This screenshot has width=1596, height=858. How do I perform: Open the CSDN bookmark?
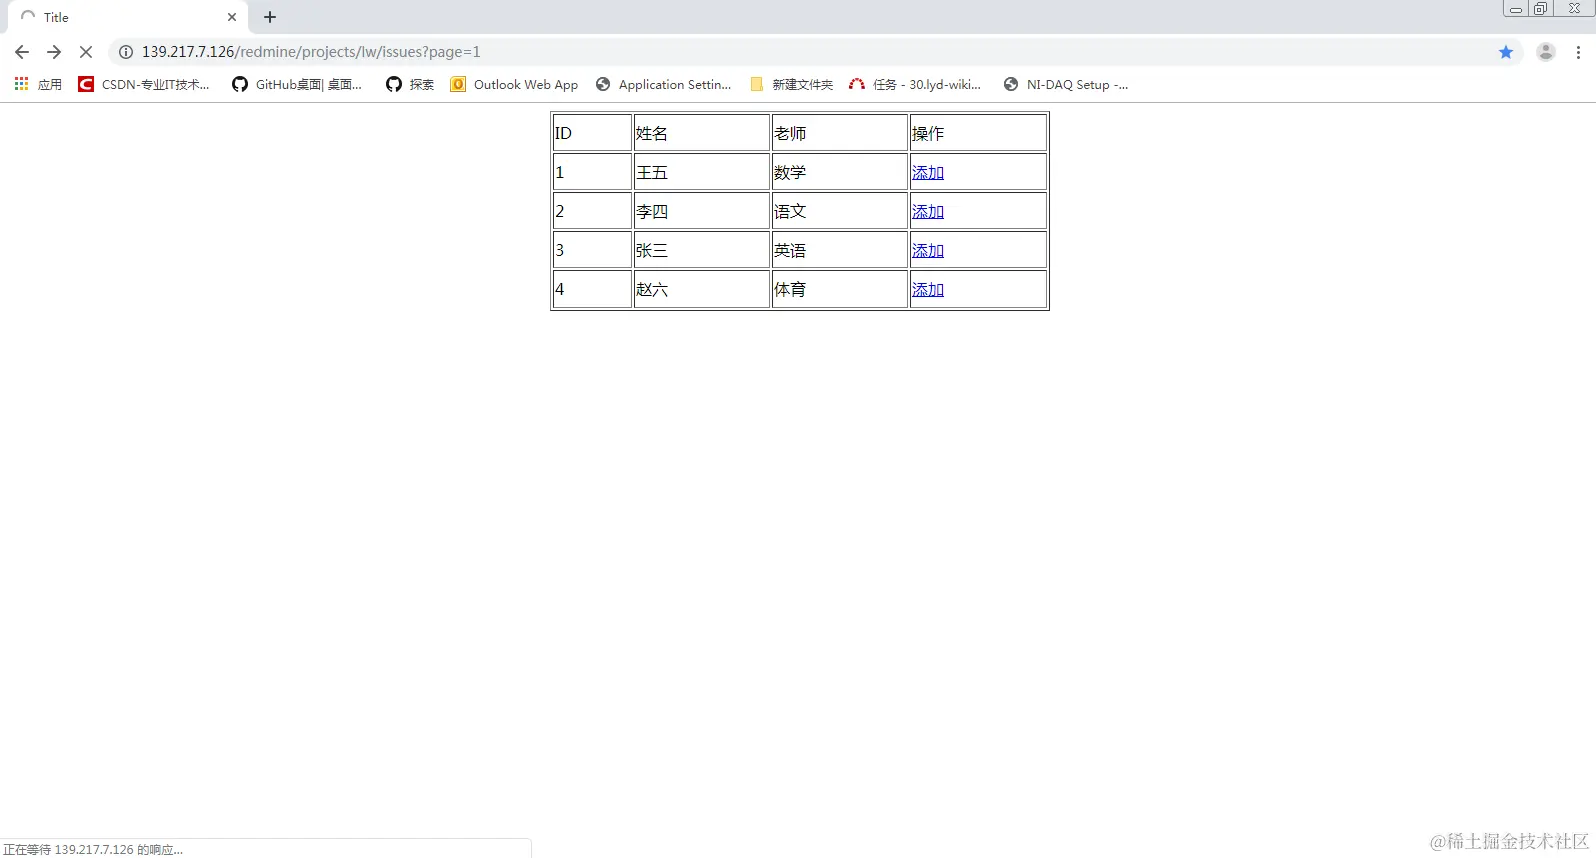coord(144,85)
